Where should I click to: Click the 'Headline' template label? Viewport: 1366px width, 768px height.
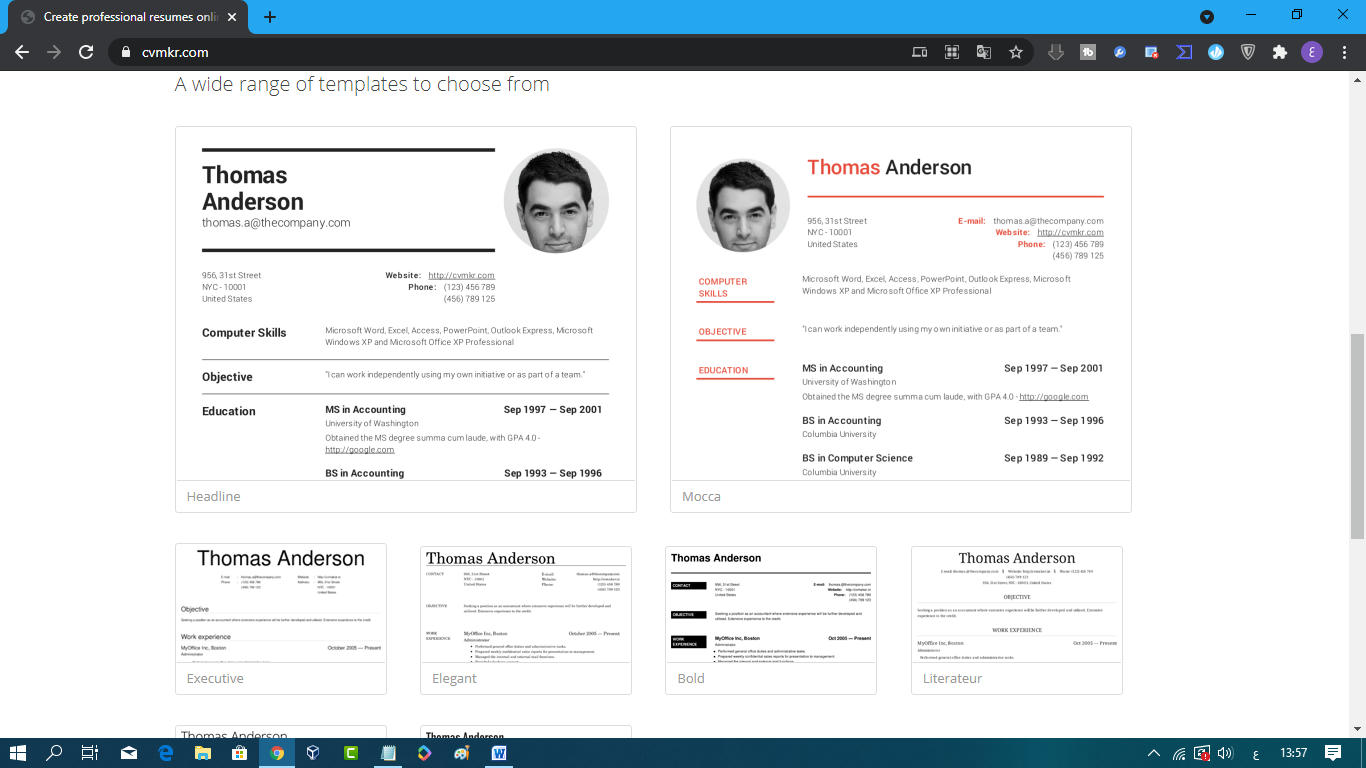[213, 496]
